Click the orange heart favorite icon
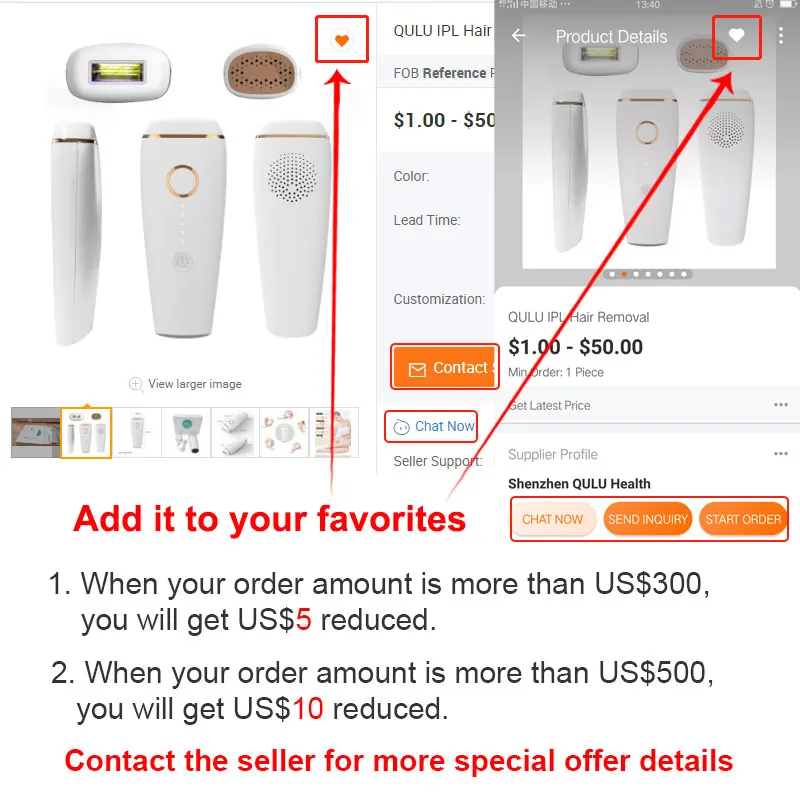The image size is (800, 800). tap(341, 39)
